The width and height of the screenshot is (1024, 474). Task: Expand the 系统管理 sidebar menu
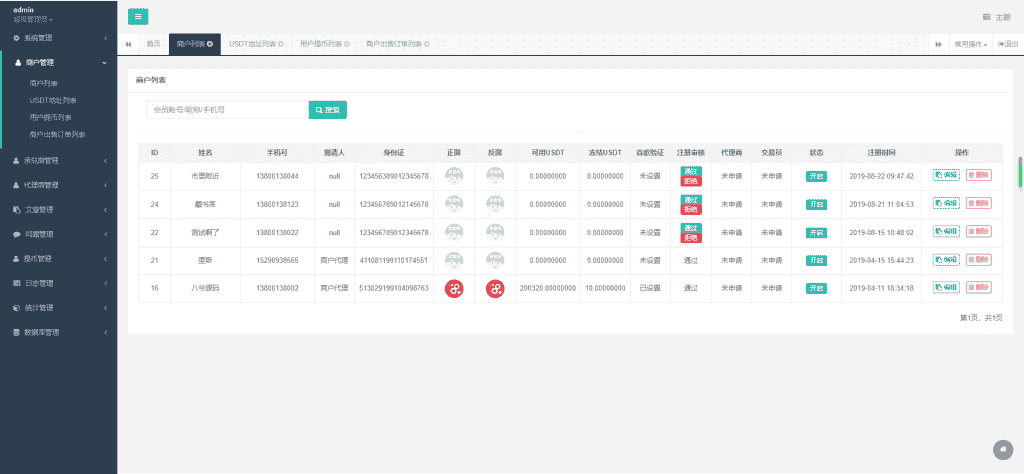click(58, 38)
